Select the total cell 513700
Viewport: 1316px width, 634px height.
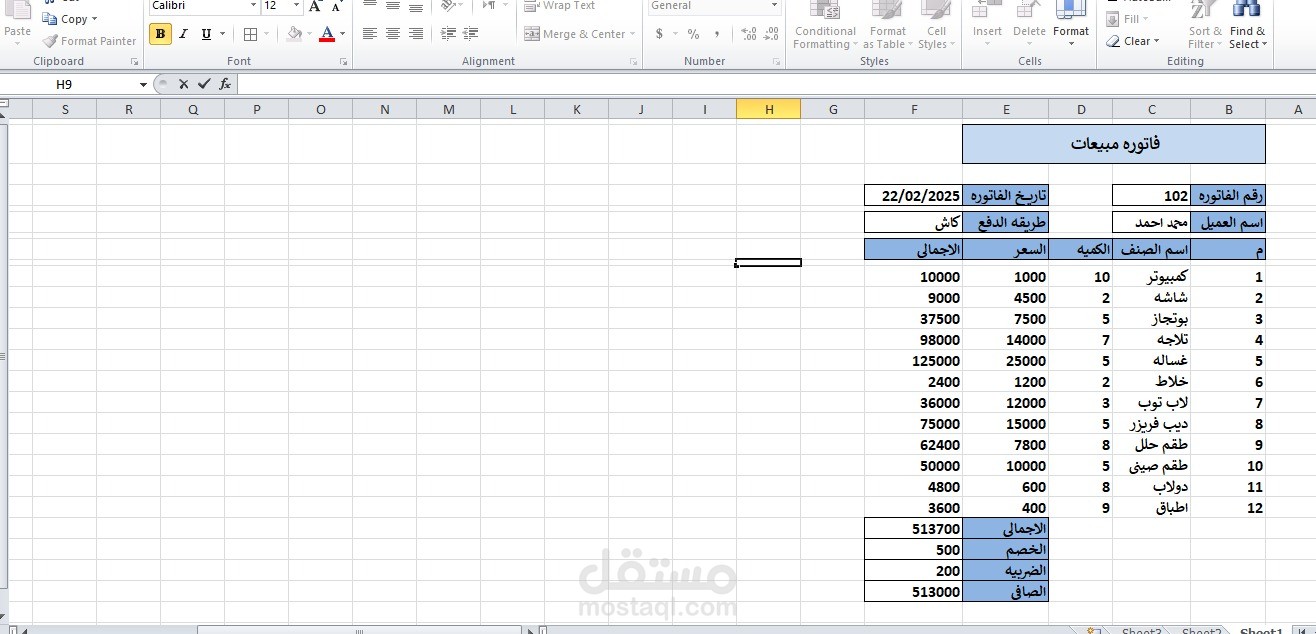[x=914, y=528]
